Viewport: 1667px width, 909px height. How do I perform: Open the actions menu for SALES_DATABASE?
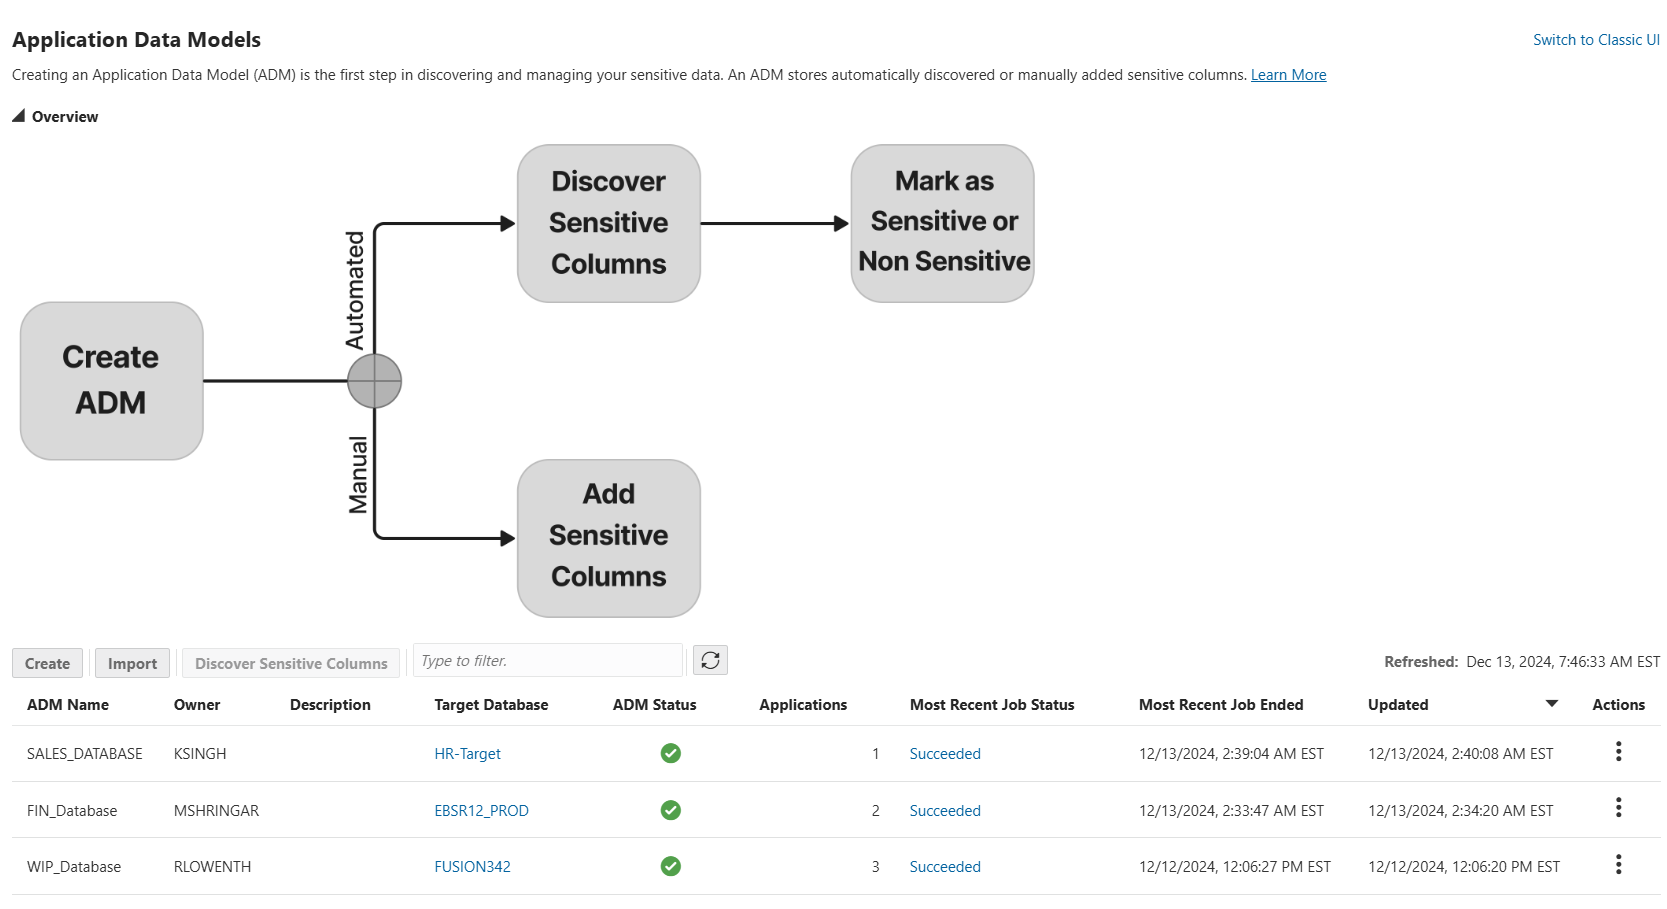1618,752
